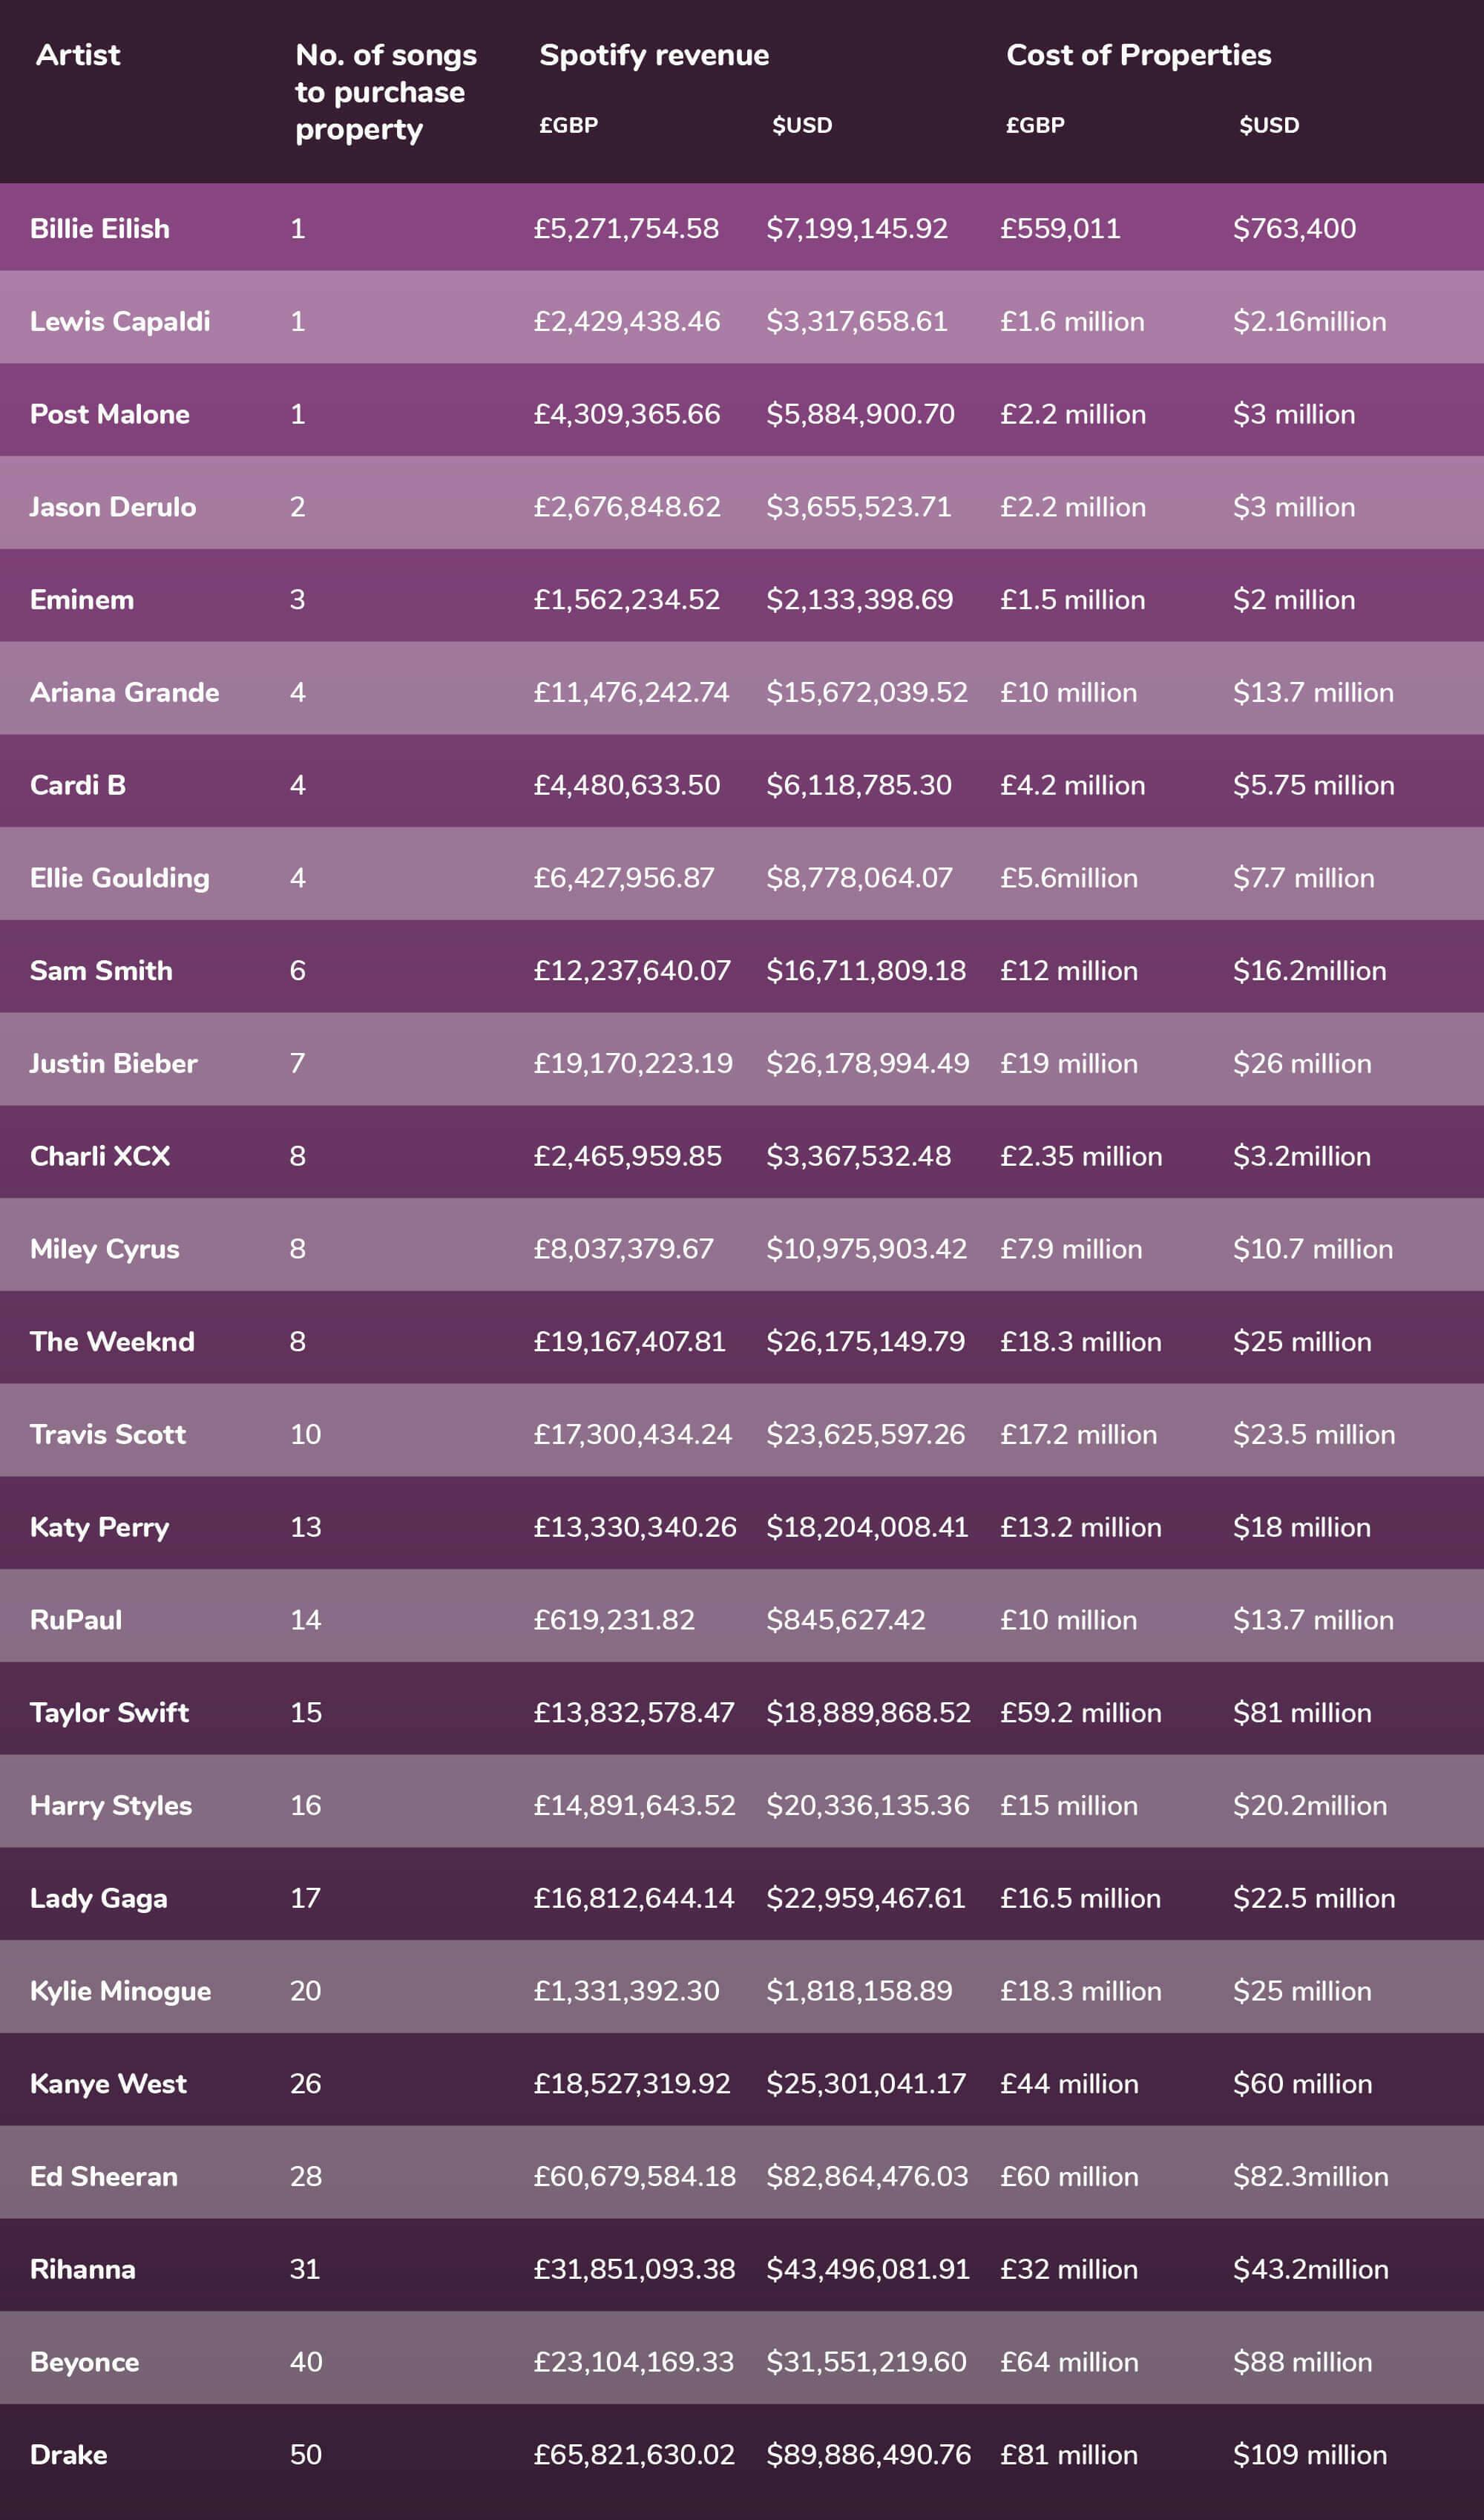This screenshot has height=2520, width=1484.
Task: Select Taylor Swift's $81 million property cost
Action: click(x=1301, y=1713)
